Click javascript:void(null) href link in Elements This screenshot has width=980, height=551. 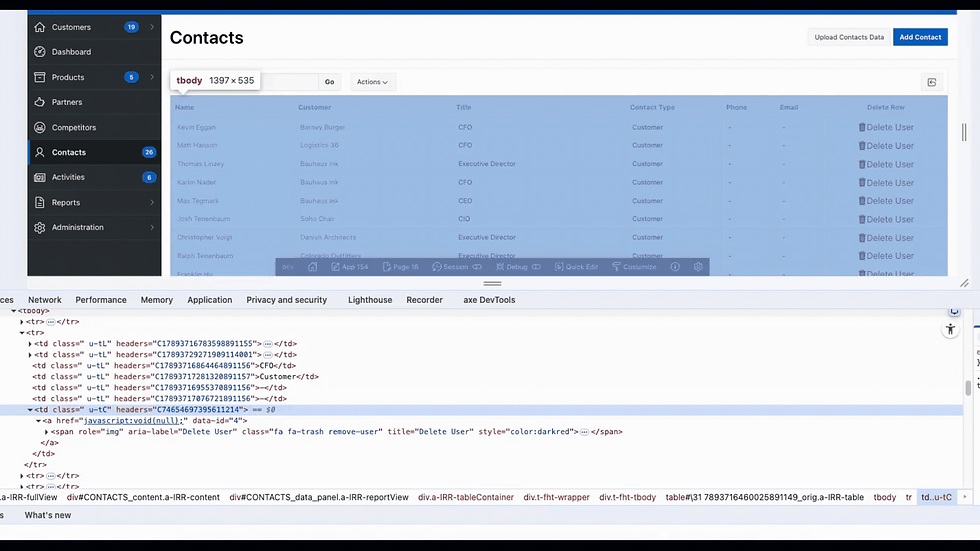pyautogui.click(x=134, y=421)
